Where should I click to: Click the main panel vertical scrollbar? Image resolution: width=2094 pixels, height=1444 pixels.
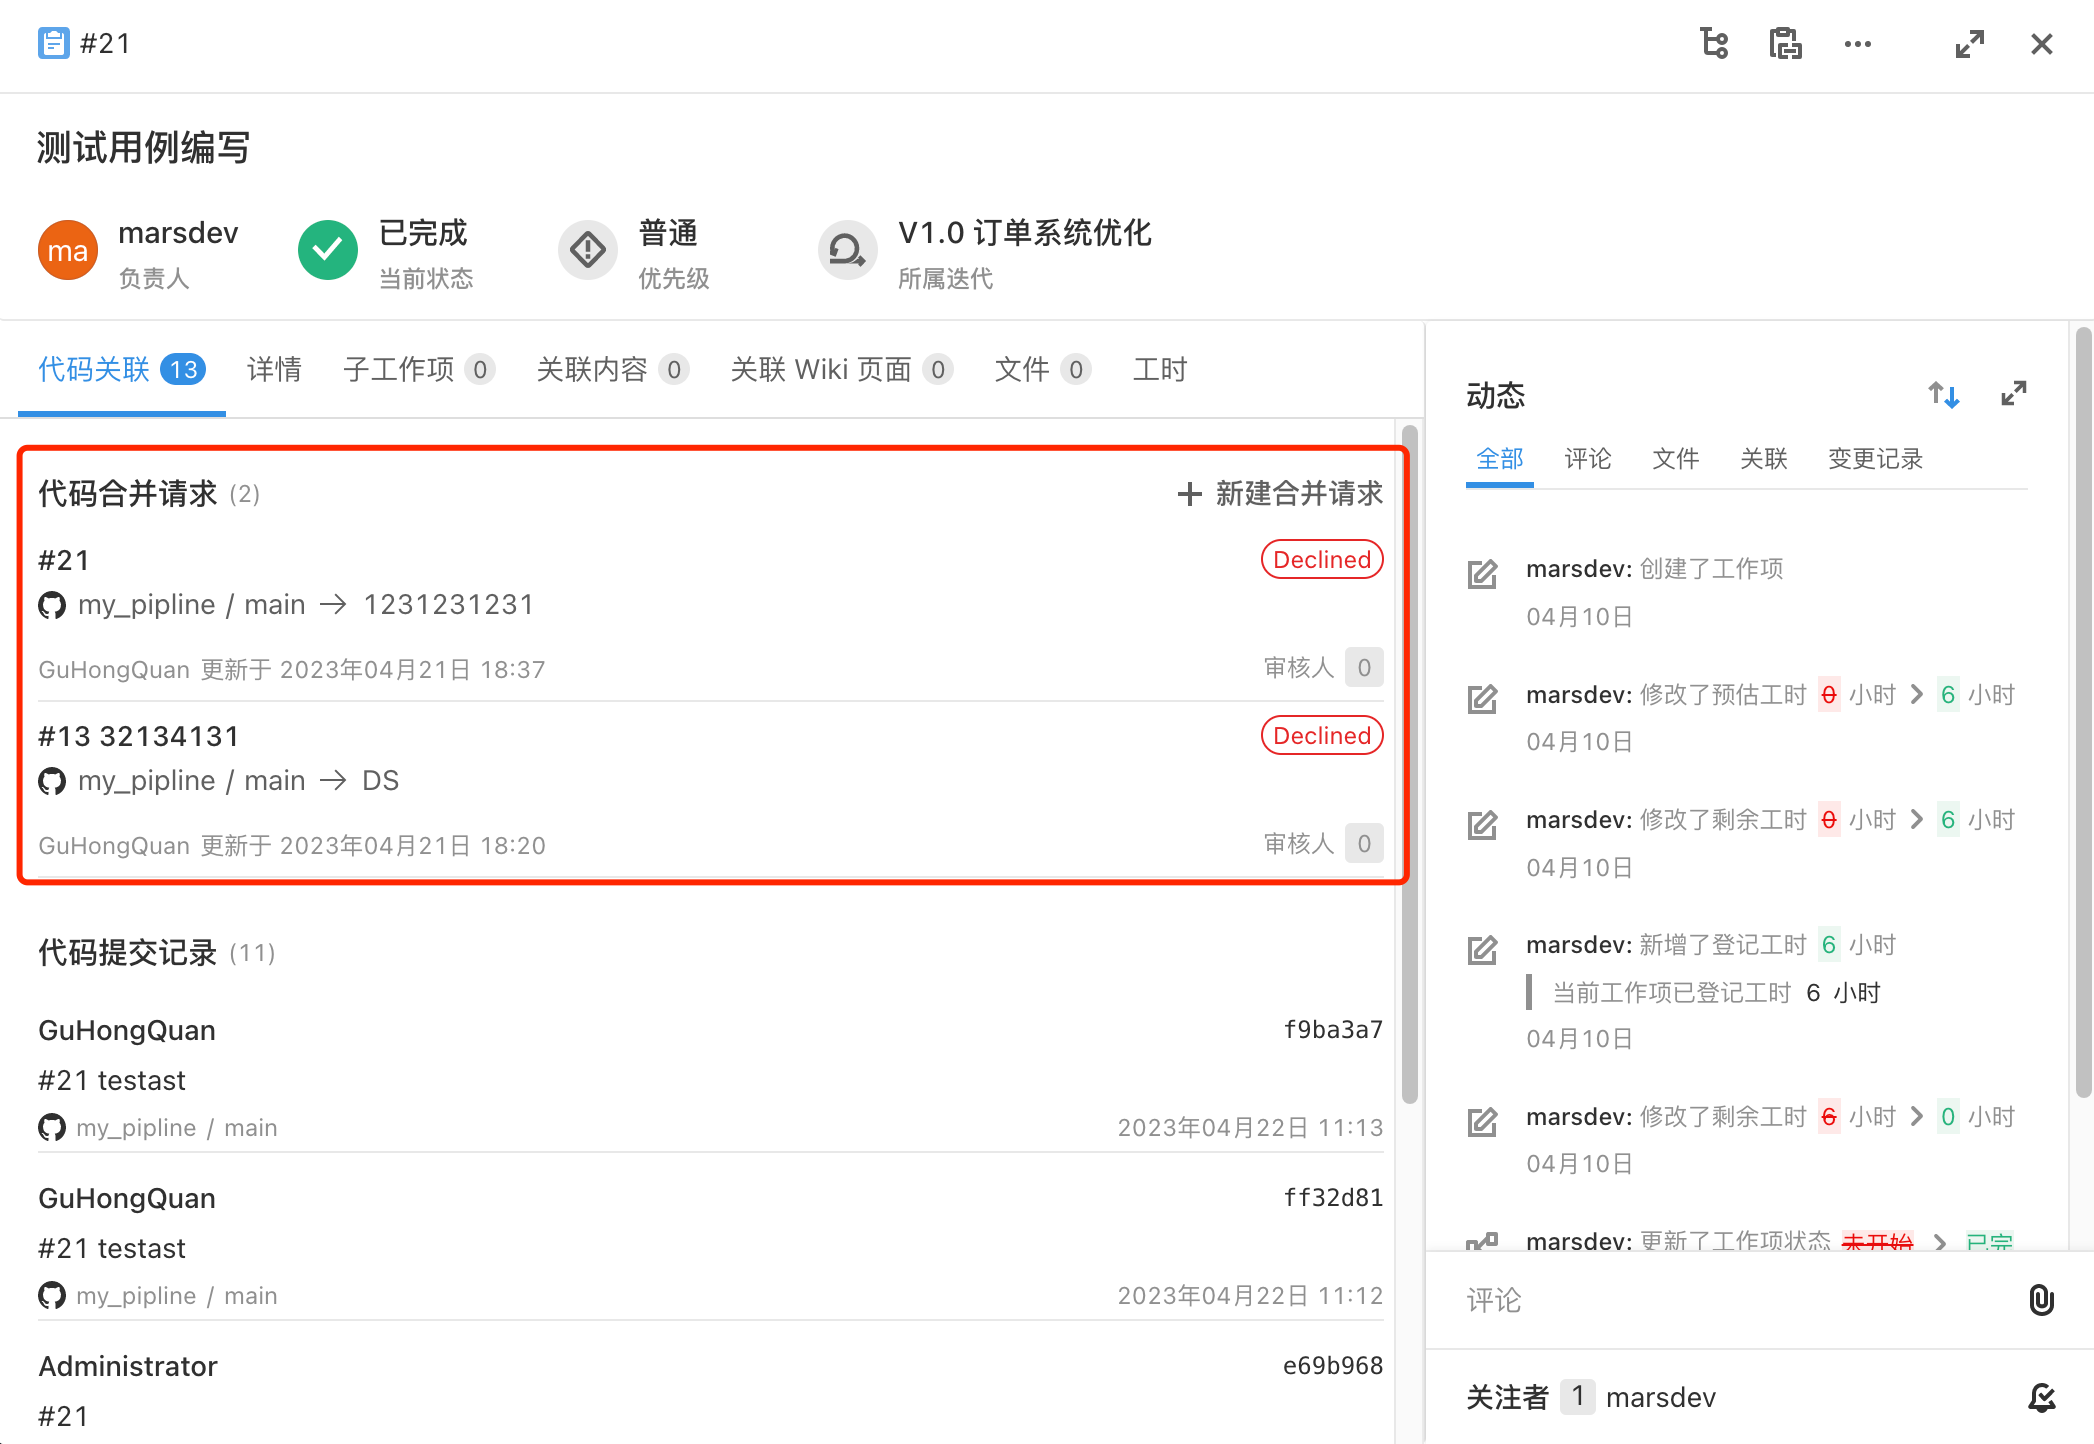tap(1410, 765)
